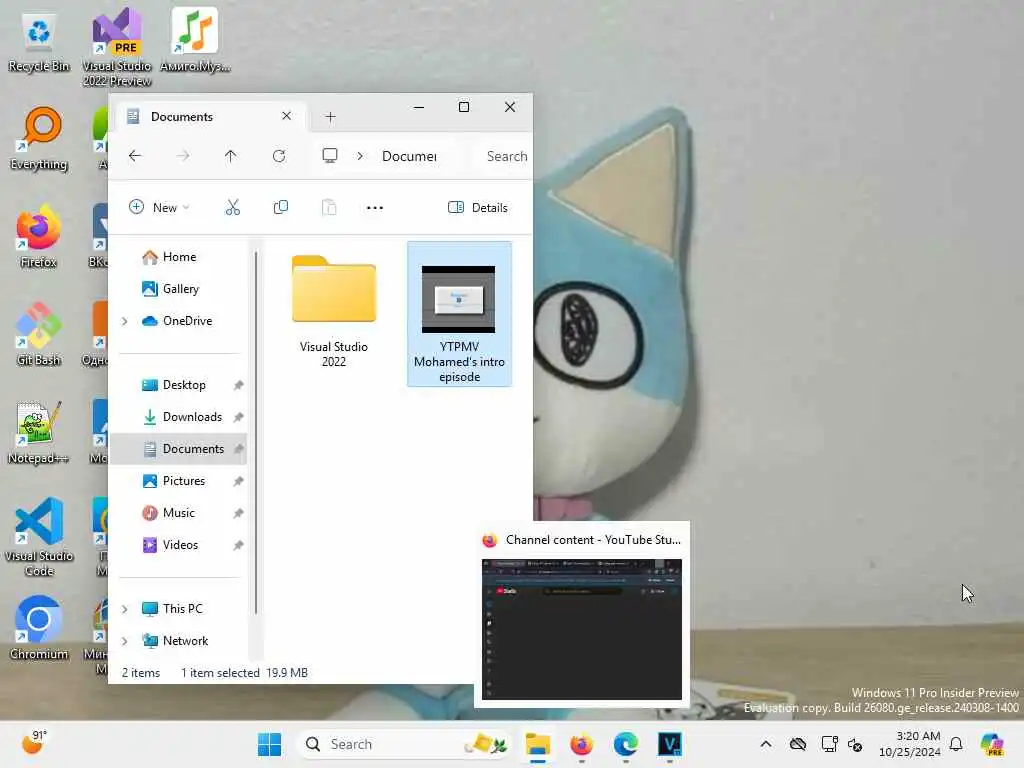
Task: Open Videos in Quick access
Action: coord(180,545)
